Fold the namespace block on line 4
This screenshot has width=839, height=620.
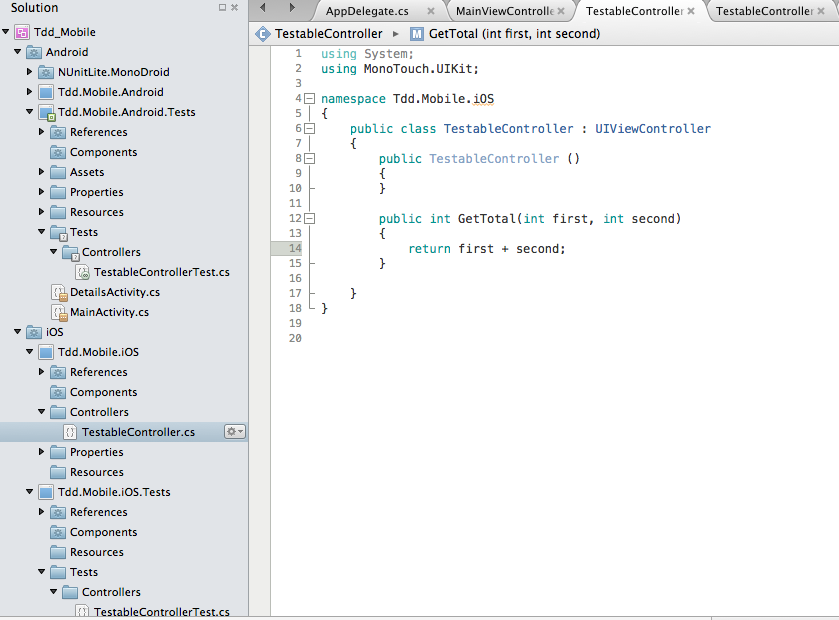[309, 98]
